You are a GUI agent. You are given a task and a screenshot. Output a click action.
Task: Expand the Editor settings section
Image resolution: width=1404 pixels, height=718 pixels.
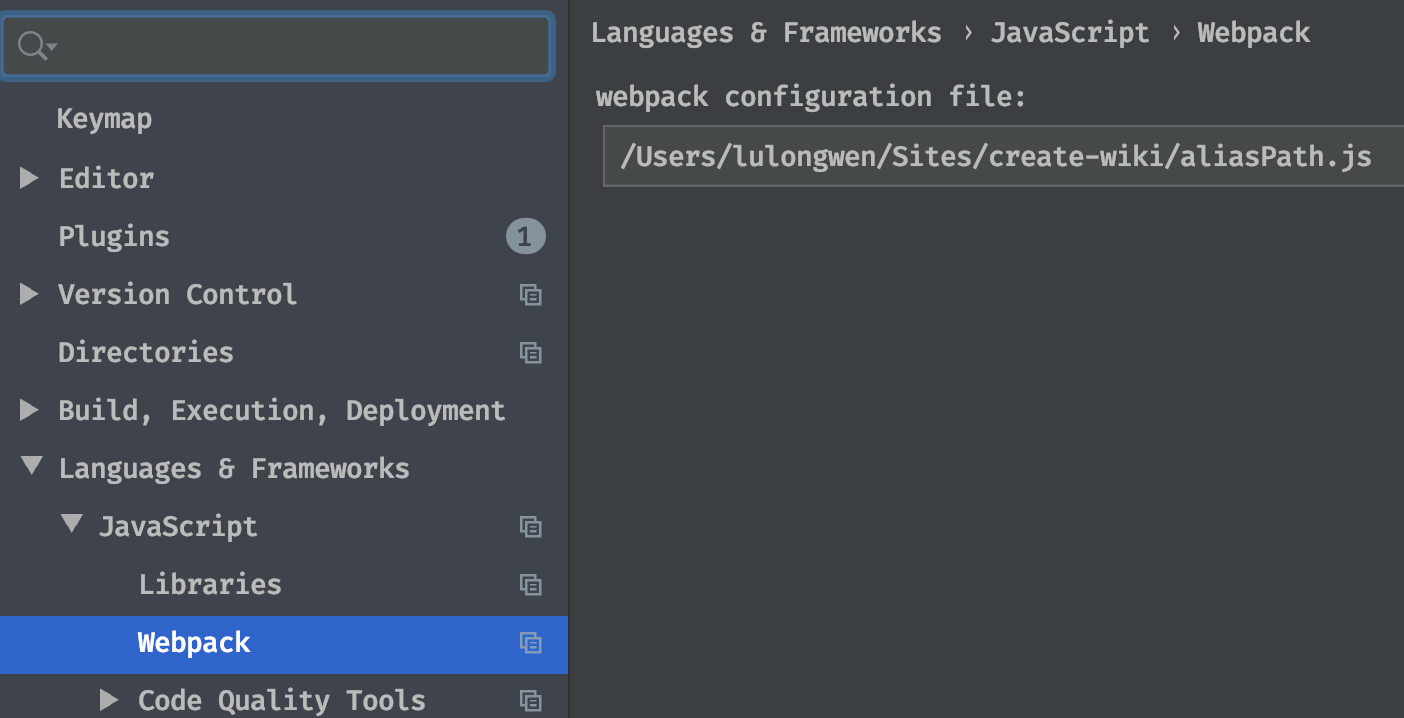coord(29,178)
